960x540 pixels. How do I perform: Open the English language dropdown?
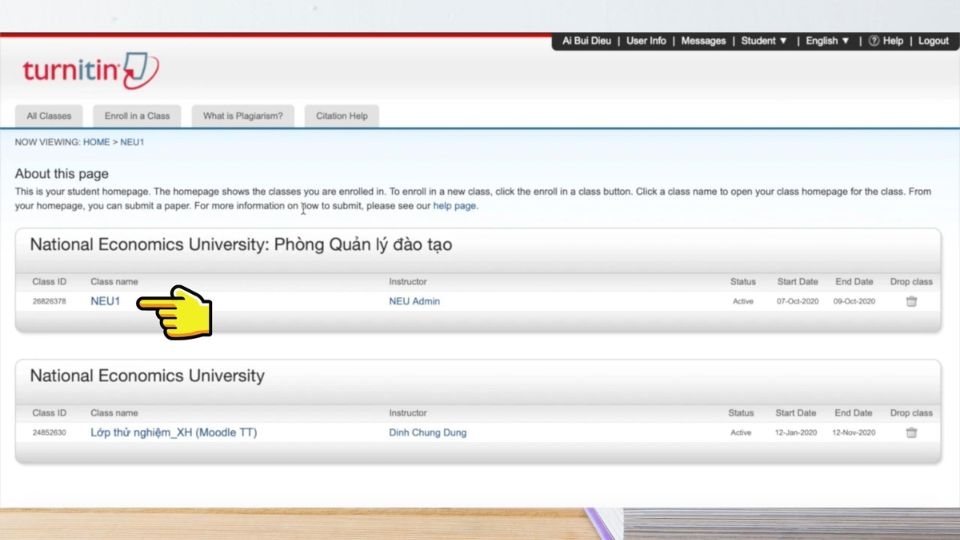[x=827, y=41]
